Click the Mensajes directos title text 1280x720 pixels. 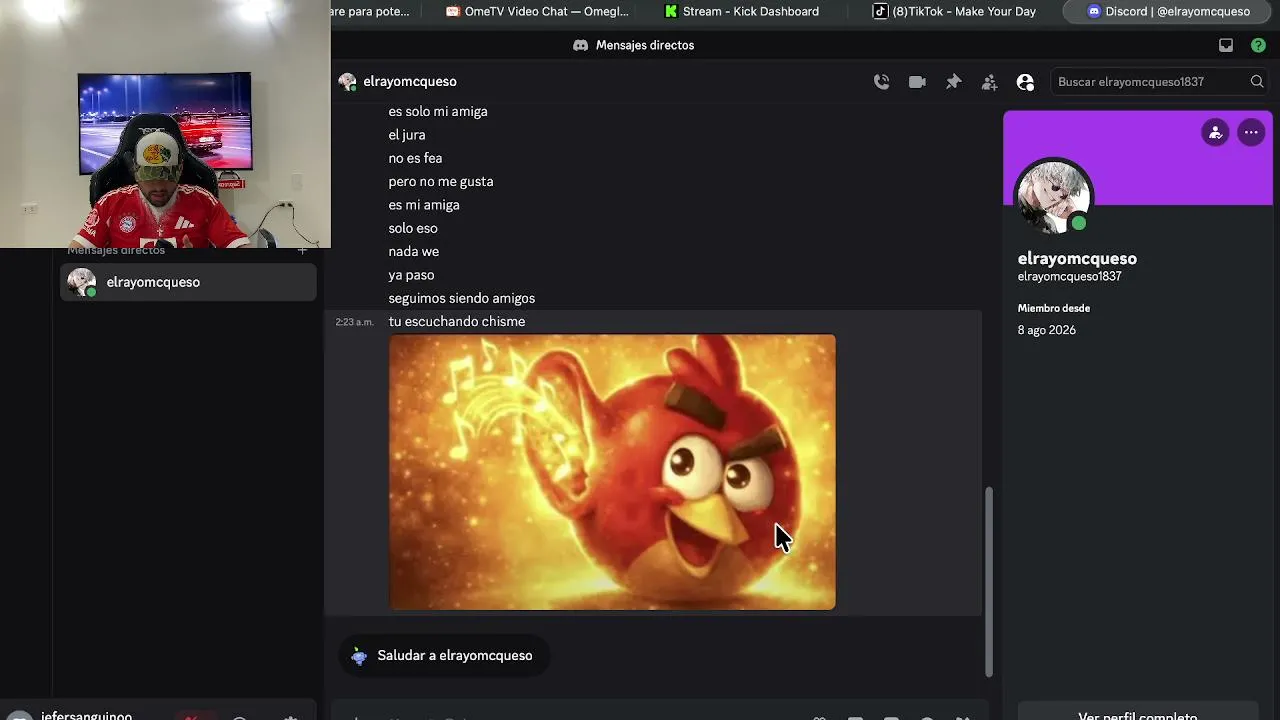[645, 45]
